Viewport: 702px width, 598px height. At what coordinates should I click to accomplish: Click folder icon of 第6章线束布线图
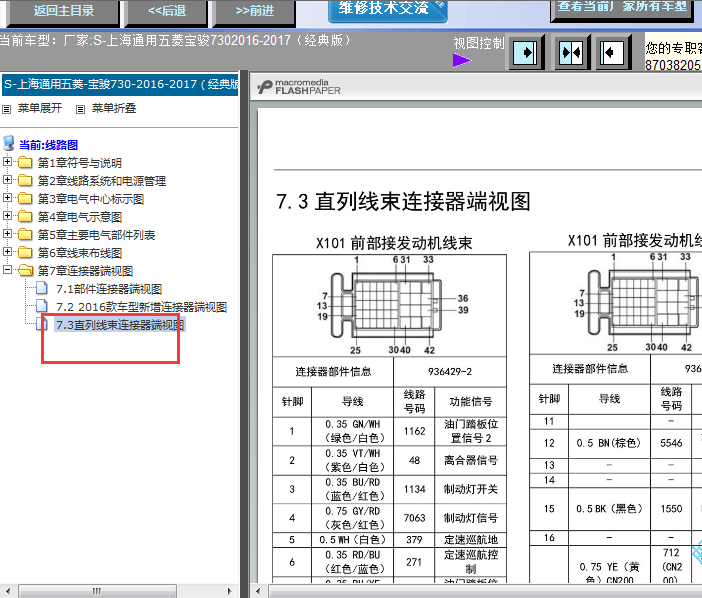[25, 252]
